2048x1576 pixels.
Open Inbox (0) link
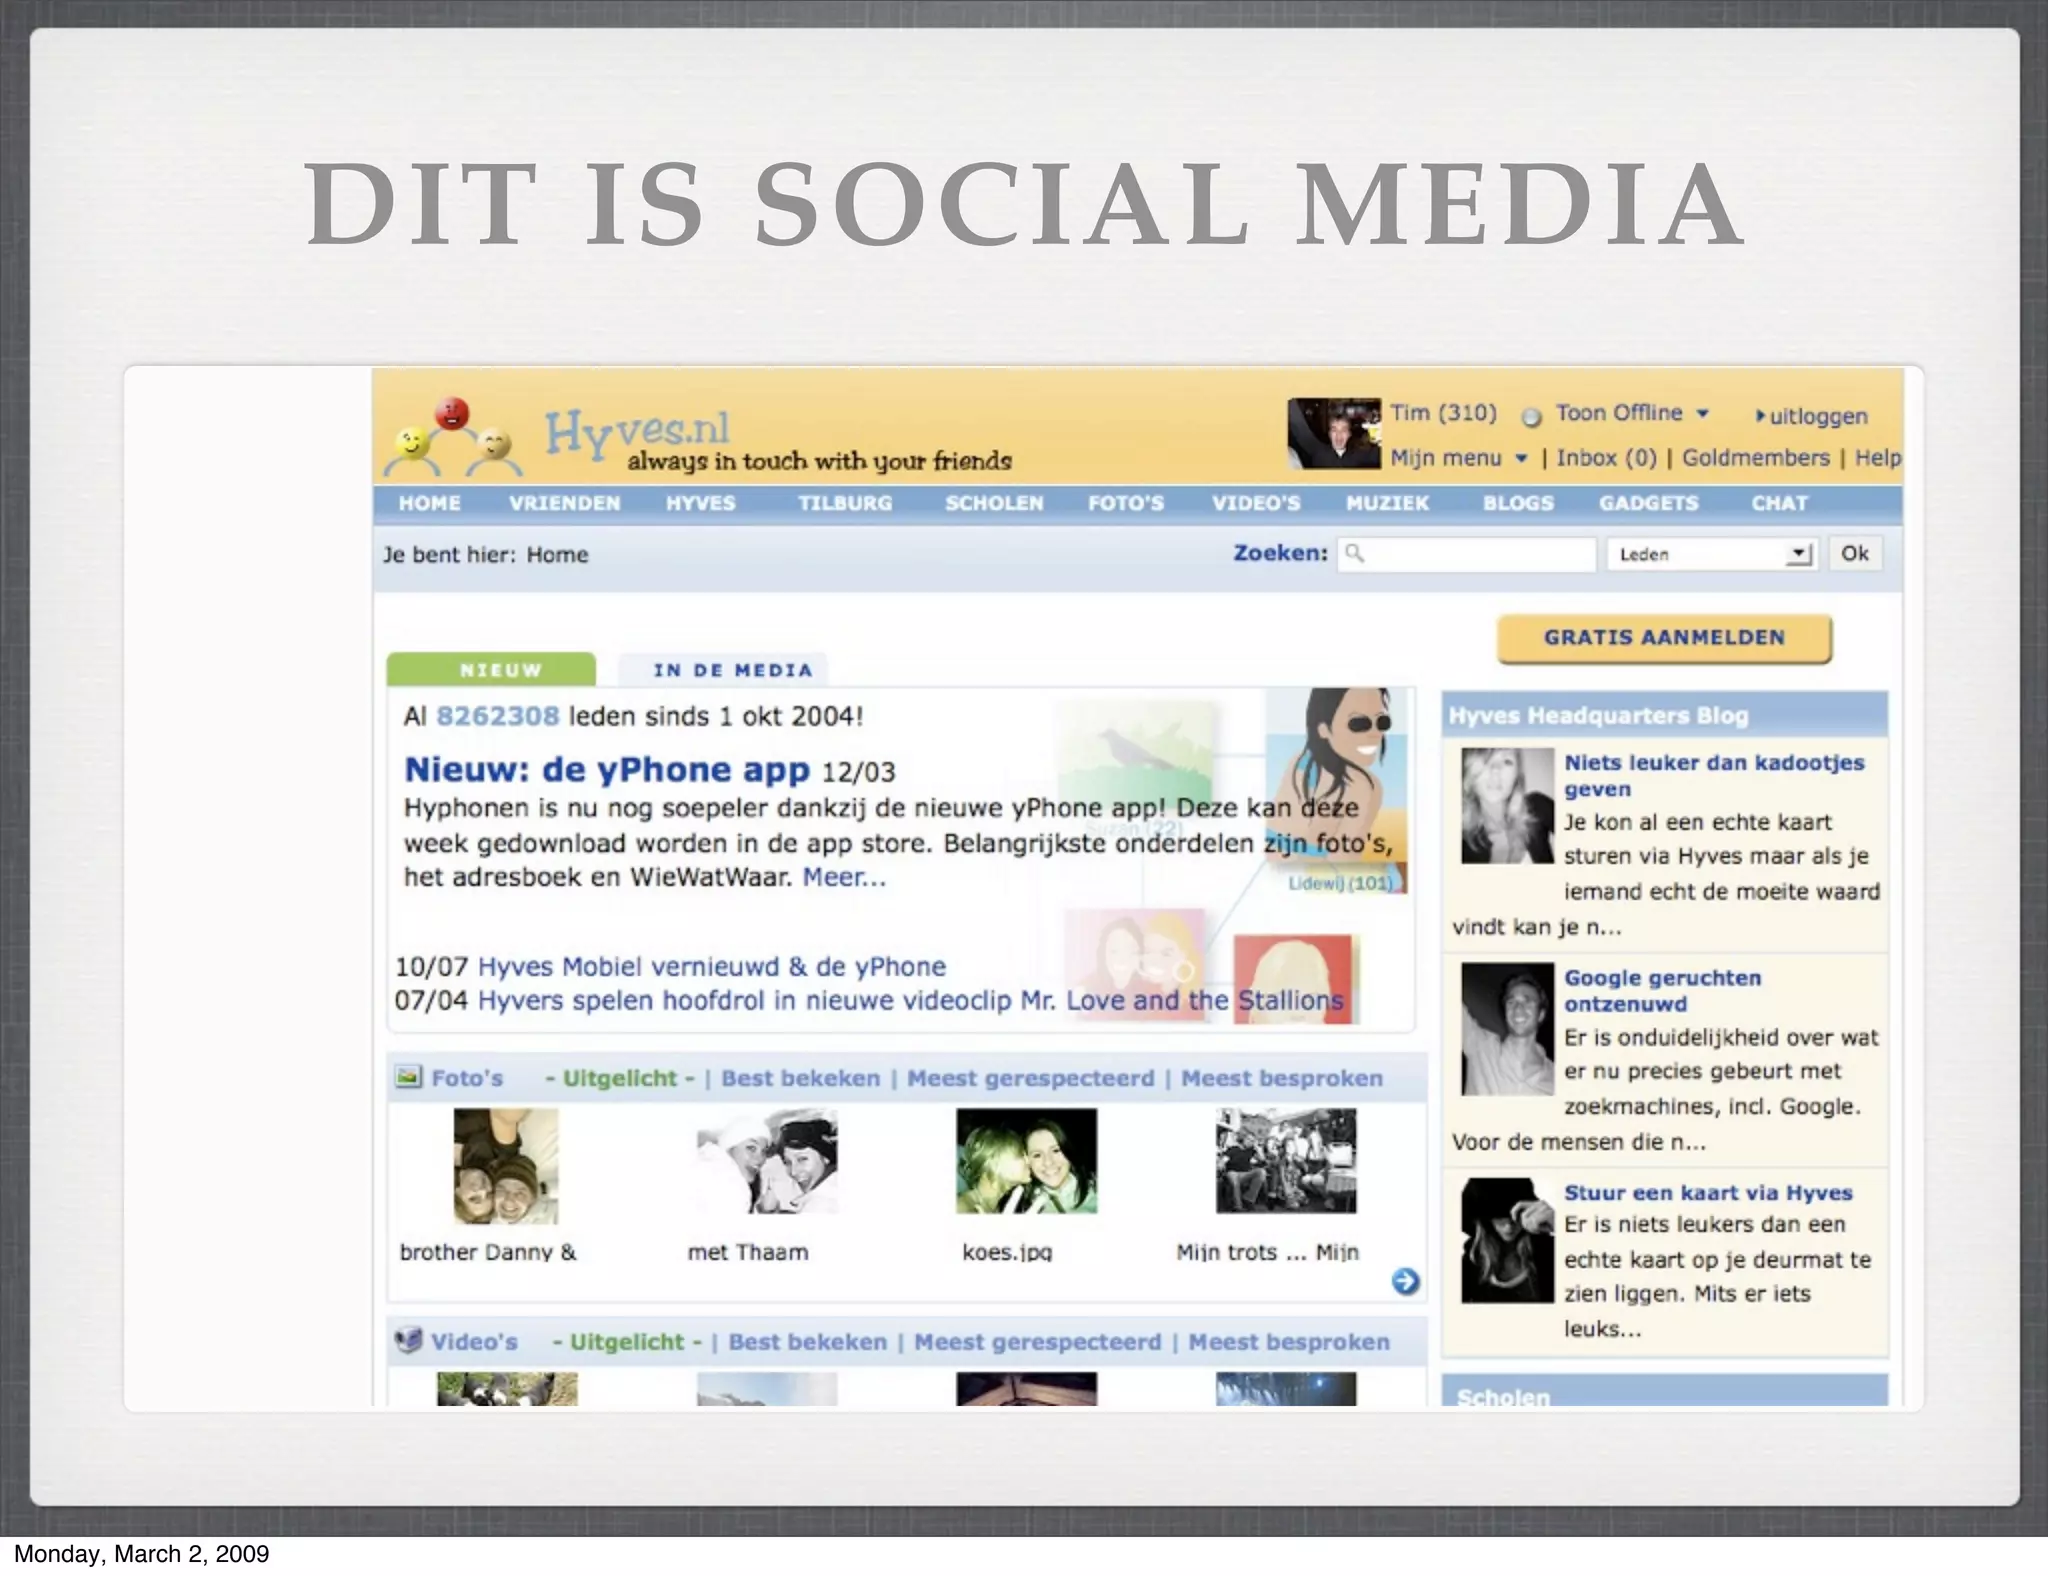pyautogui.click(x=1606, y=458)
